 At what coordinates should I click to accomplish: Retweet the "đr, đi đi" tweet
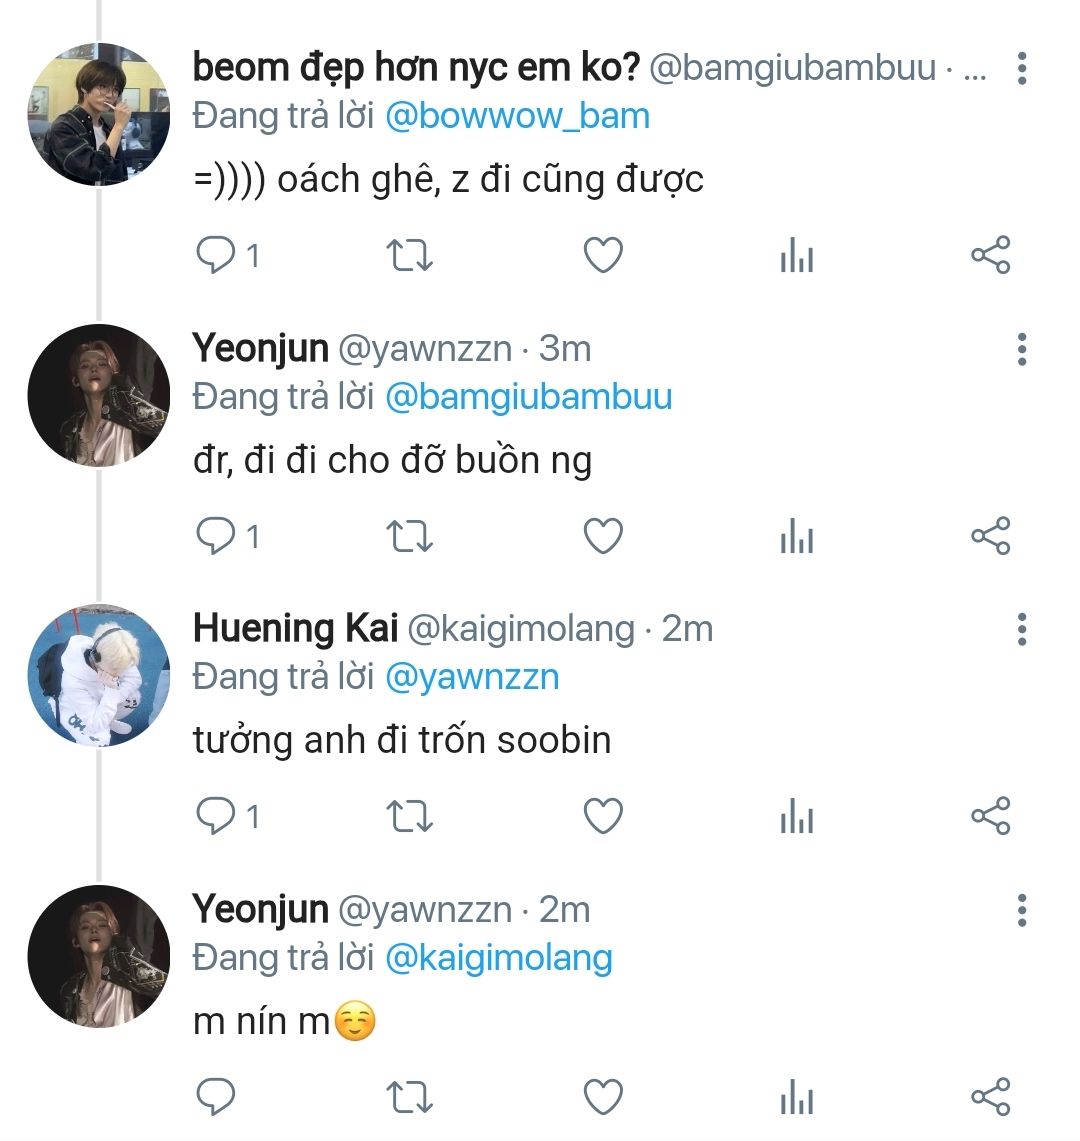pyautogui.click(x=409, y=538)
